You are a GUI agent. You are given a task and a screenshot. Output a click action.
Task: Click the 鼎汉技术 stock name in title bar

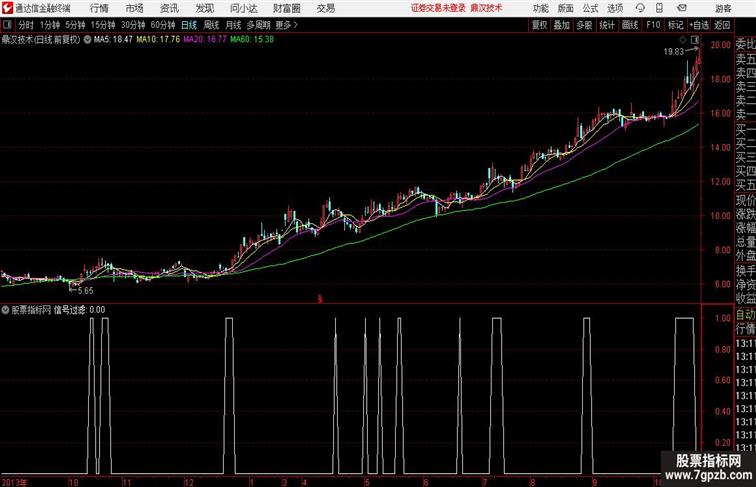point(486,8)
